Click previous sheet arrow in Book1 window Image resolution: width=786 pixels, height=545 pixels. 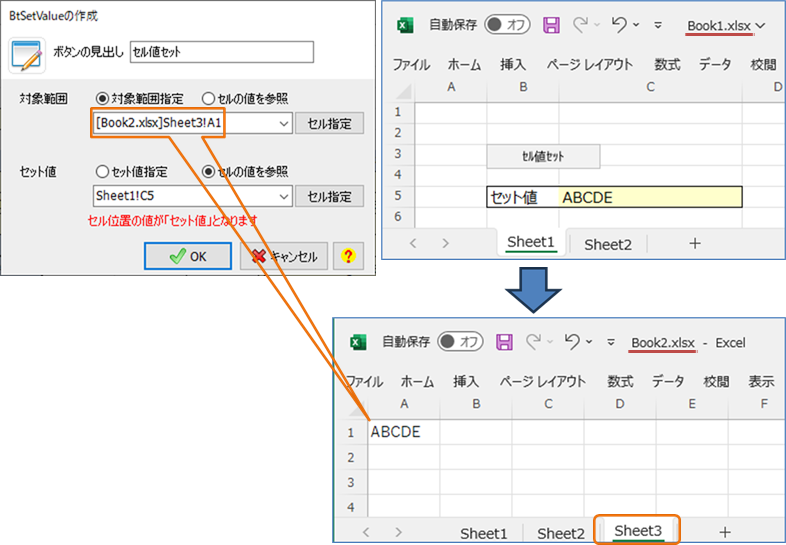pos(413,244)
